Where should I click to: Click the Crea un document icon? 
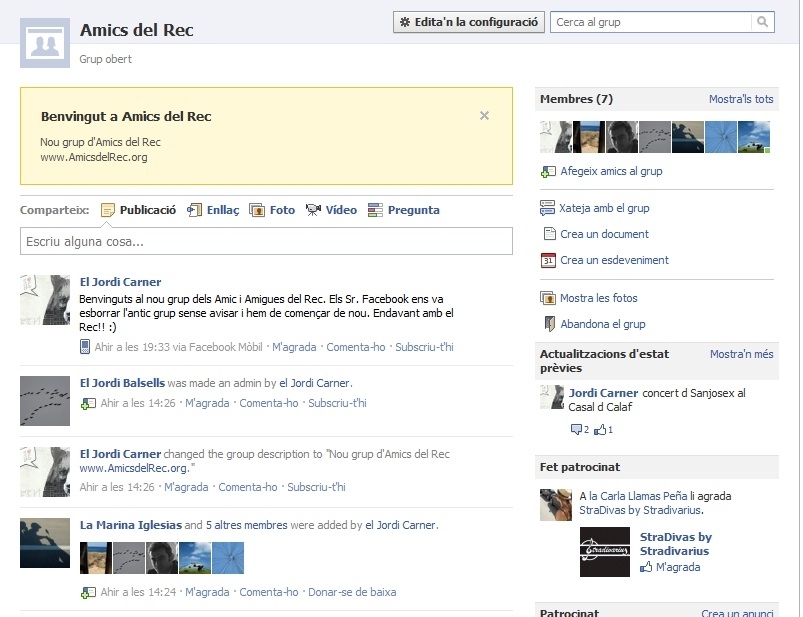click(x=548, y=234)
